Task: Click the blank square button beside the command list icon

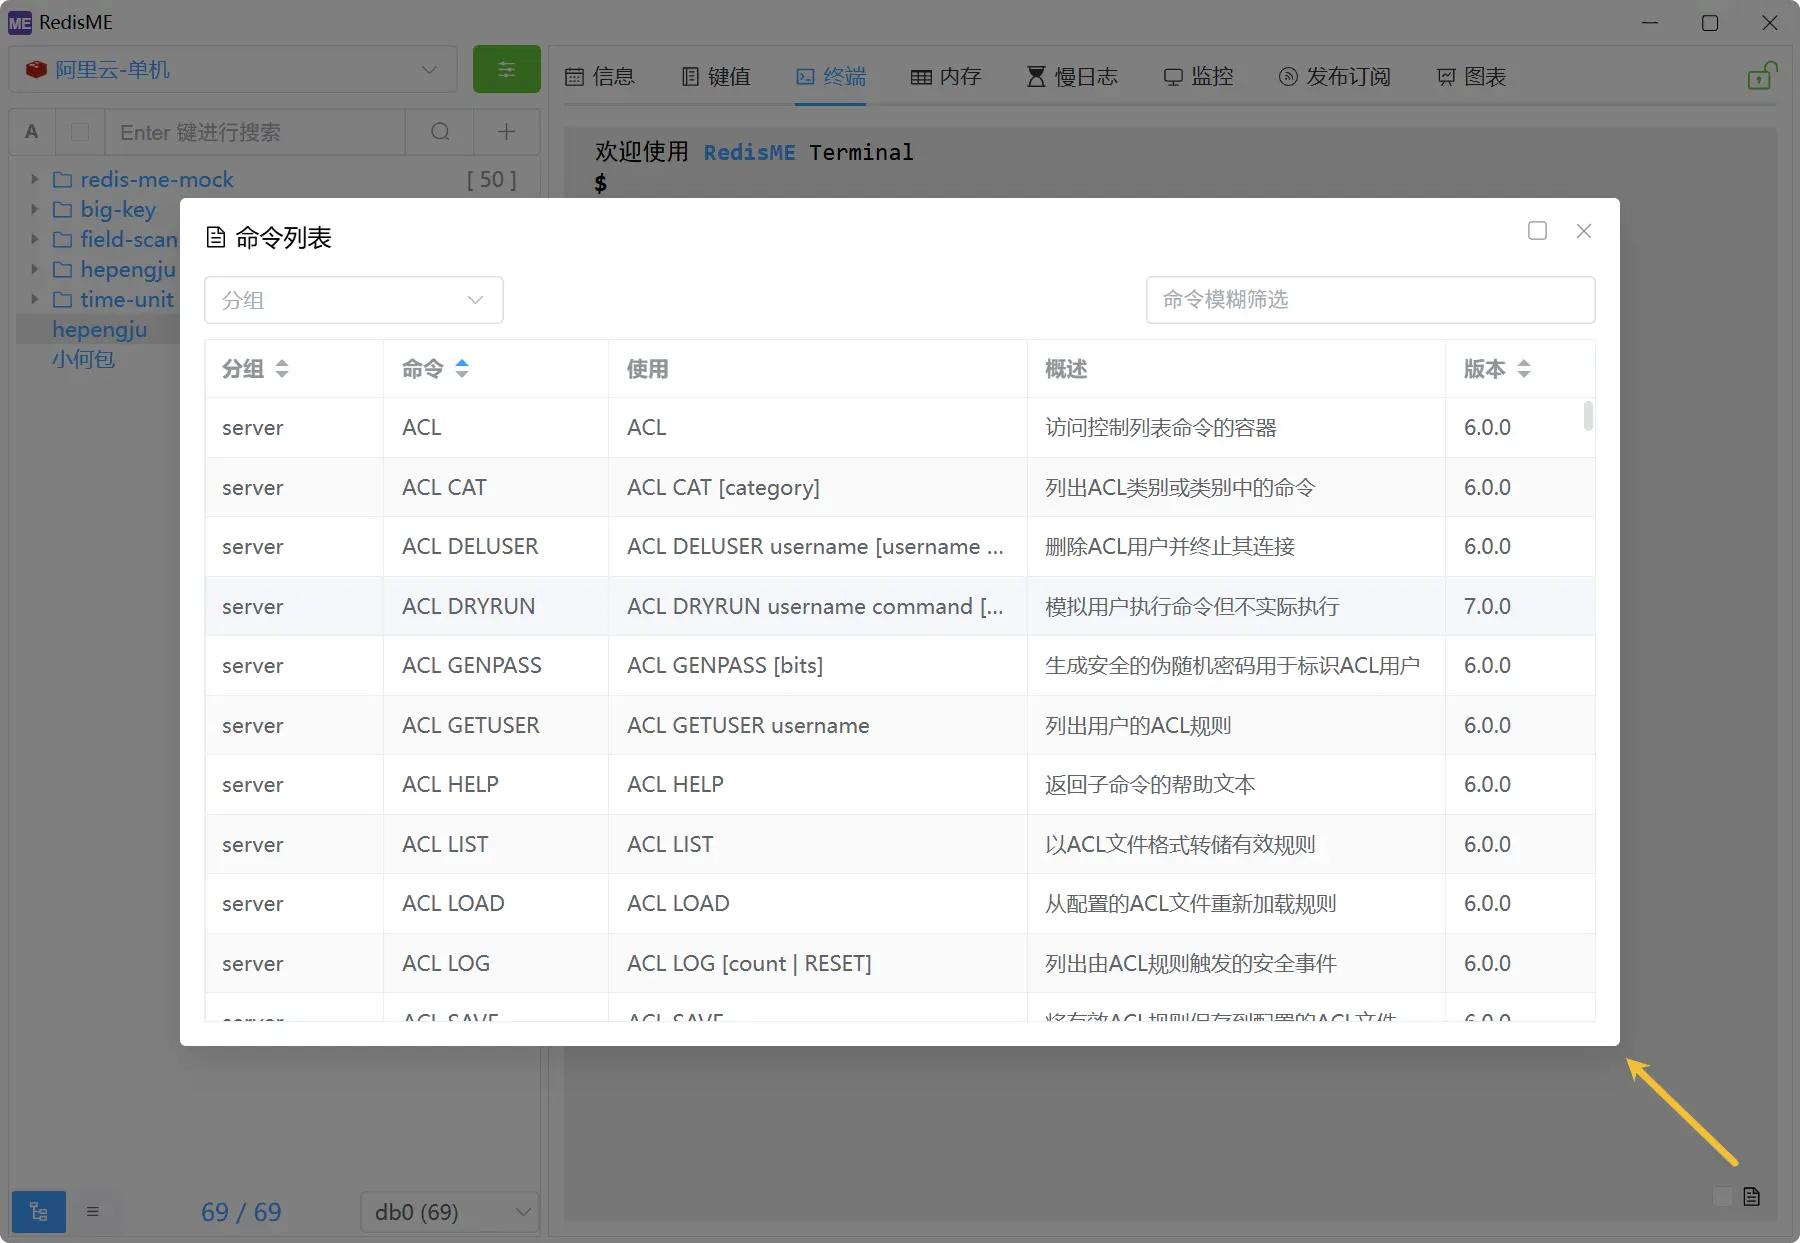Action: pos(1721,1196)
